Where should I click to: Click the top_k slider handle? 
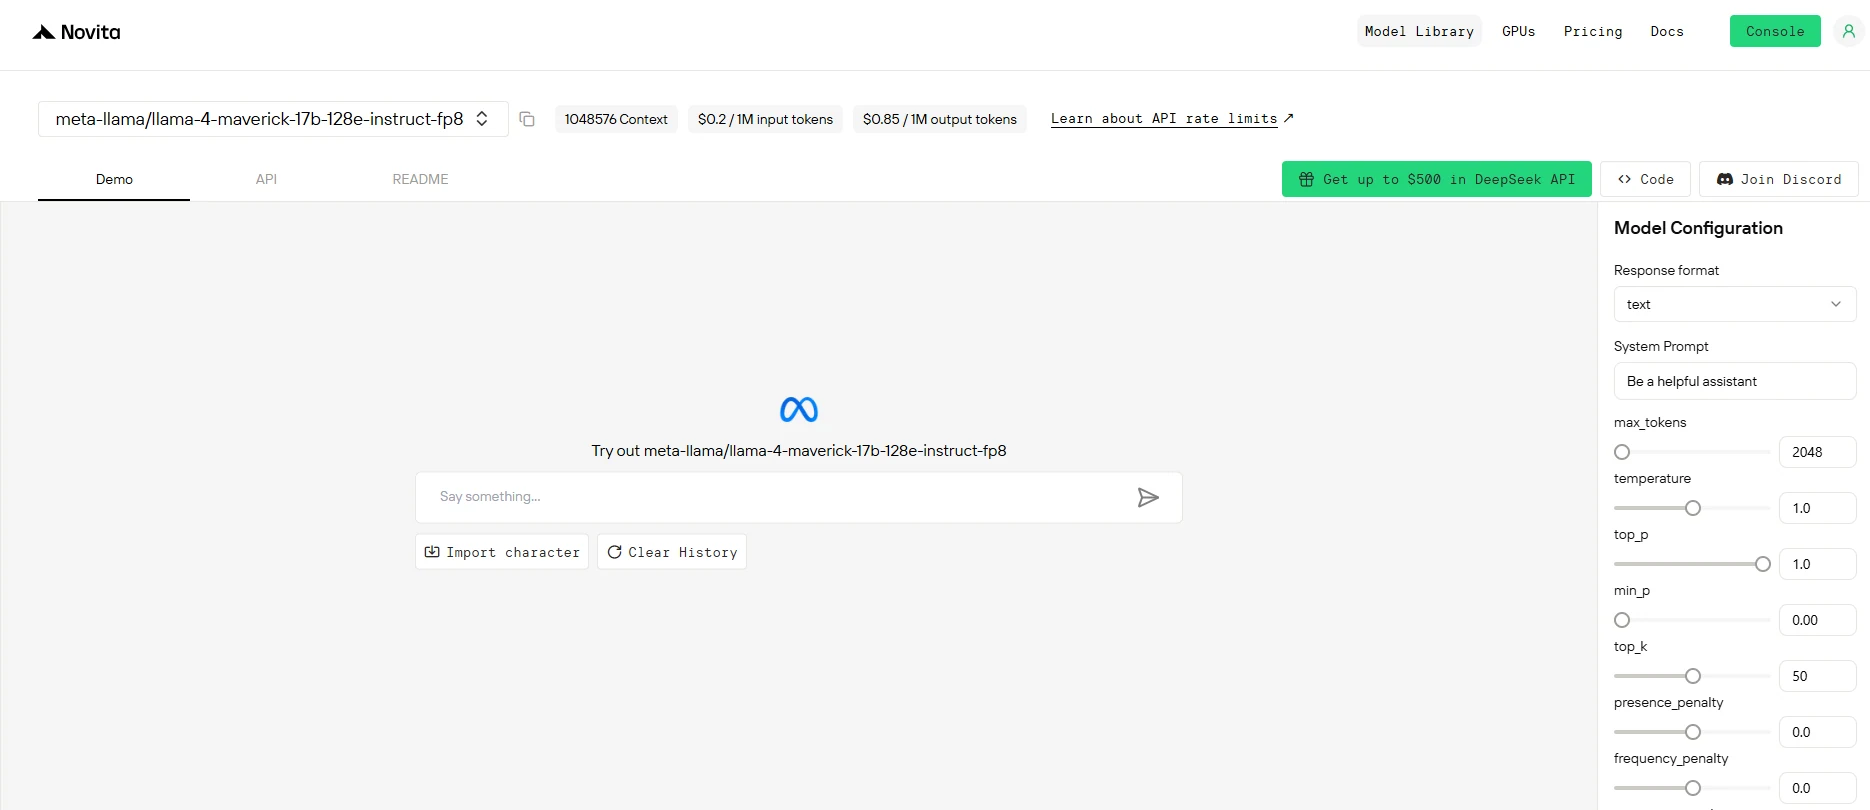[1693, 676]
